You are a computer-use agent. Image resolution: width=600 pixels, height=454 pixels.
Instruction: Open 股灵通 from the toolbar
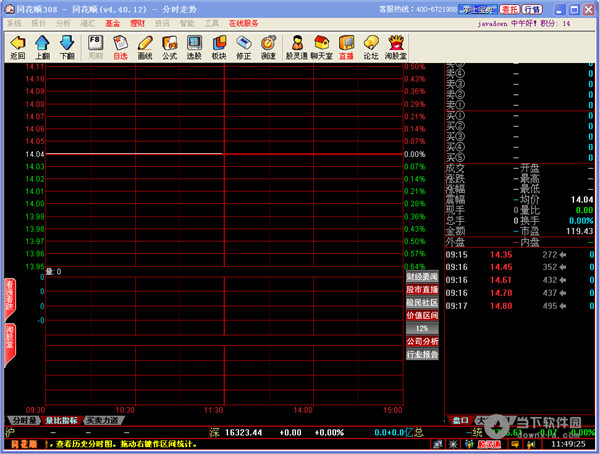coord(297,47)
